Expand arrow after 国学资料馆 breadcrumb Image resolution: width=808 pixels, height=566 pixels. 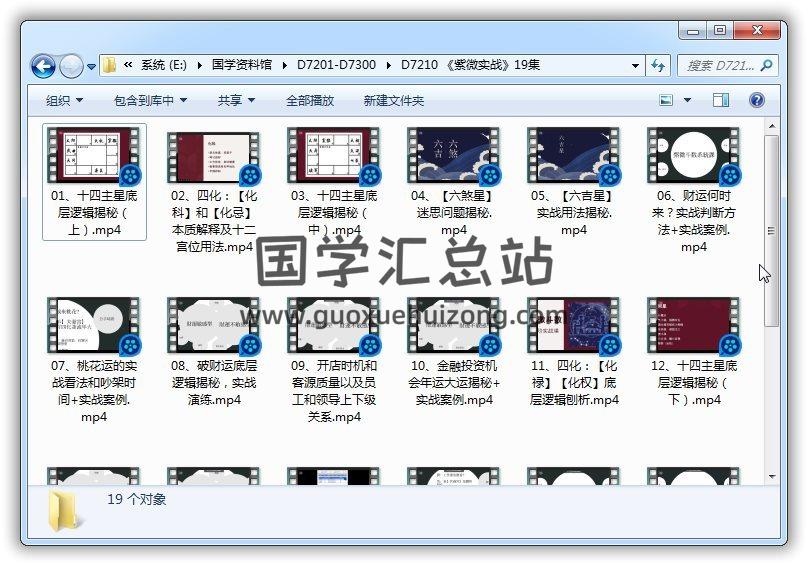pos(284,65)
